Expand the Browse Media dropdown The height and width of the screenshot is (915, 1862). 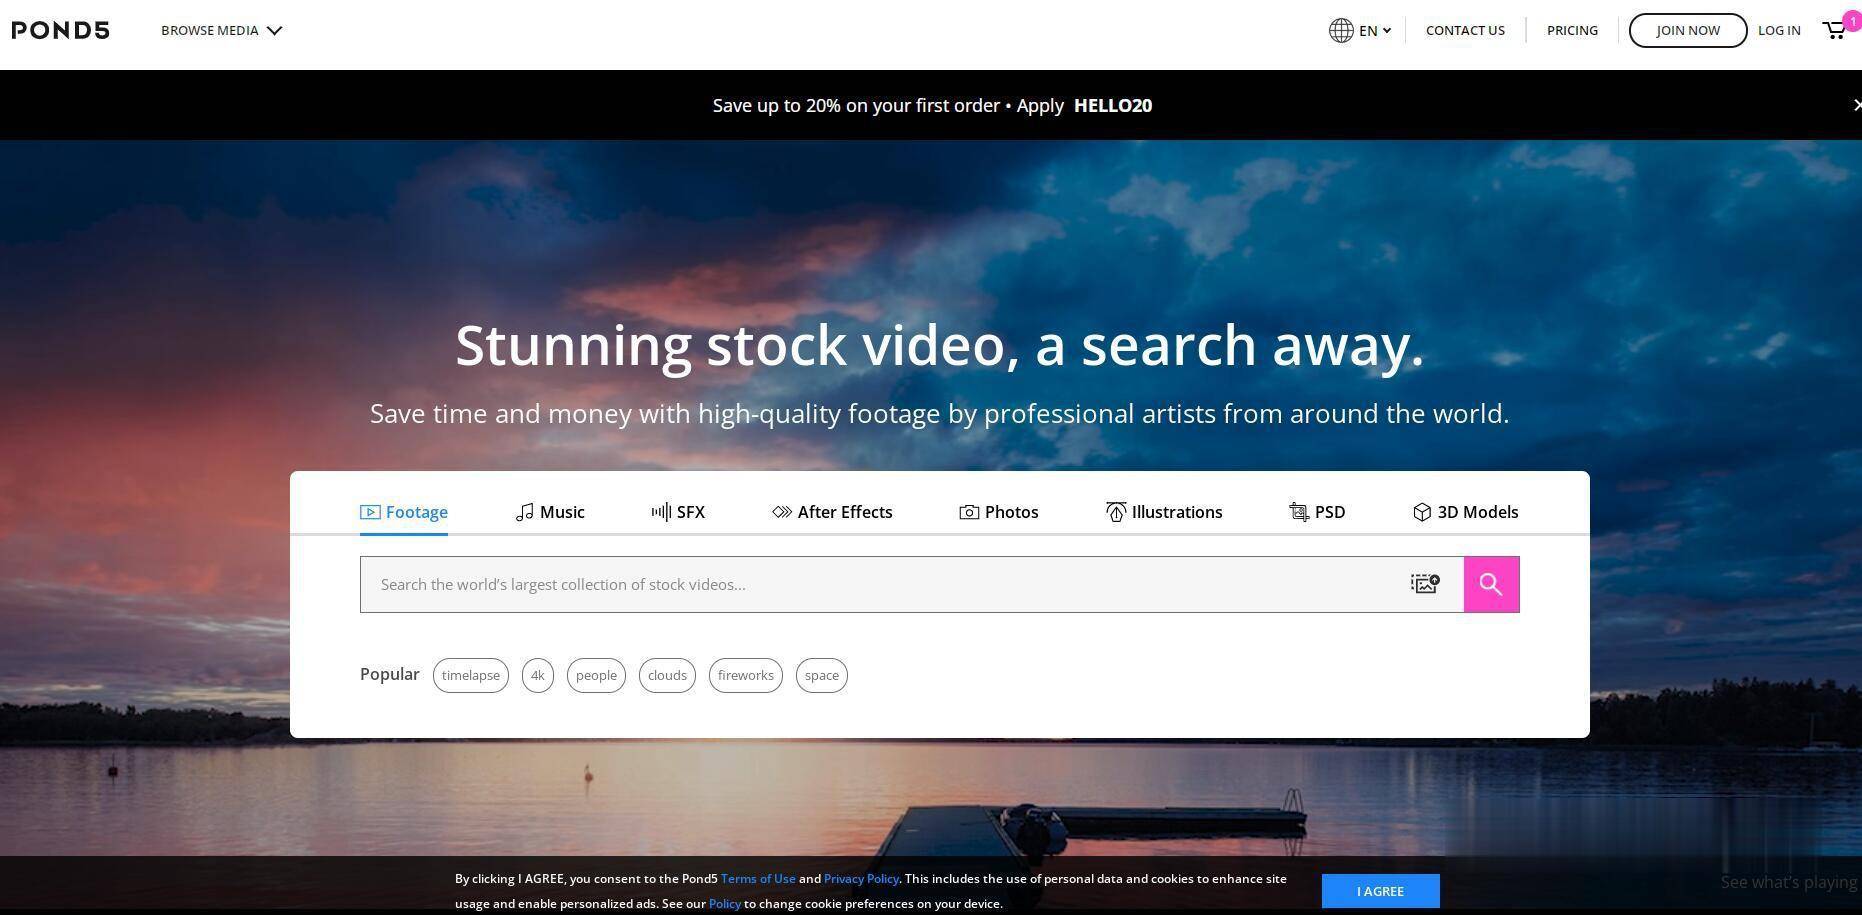click(221, 30)
